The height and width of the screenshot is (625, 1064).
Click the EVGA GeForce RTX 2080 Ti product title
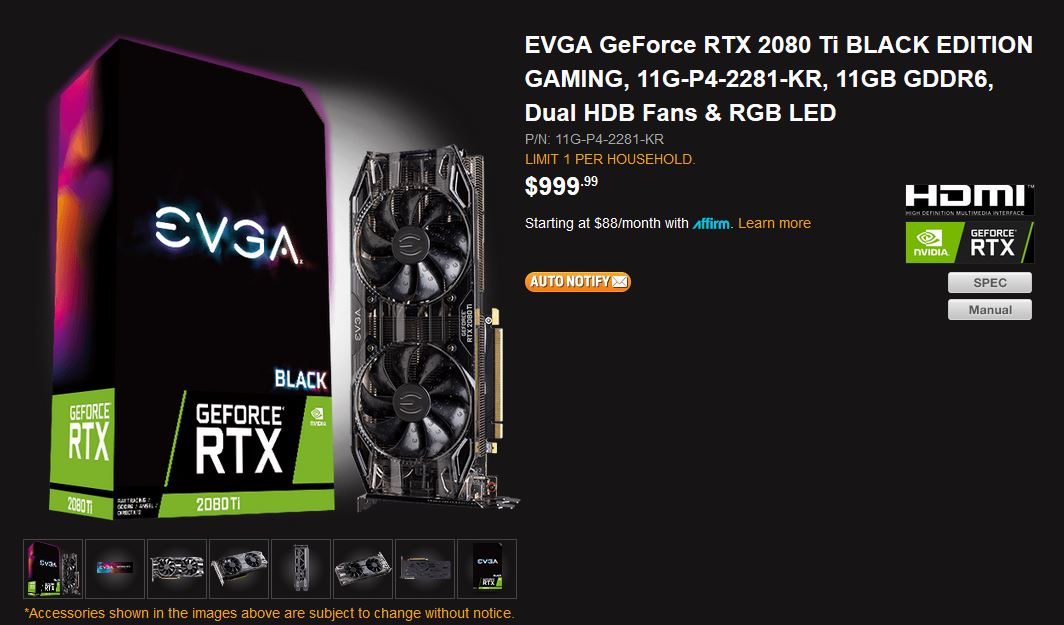[x=778, y=79]
